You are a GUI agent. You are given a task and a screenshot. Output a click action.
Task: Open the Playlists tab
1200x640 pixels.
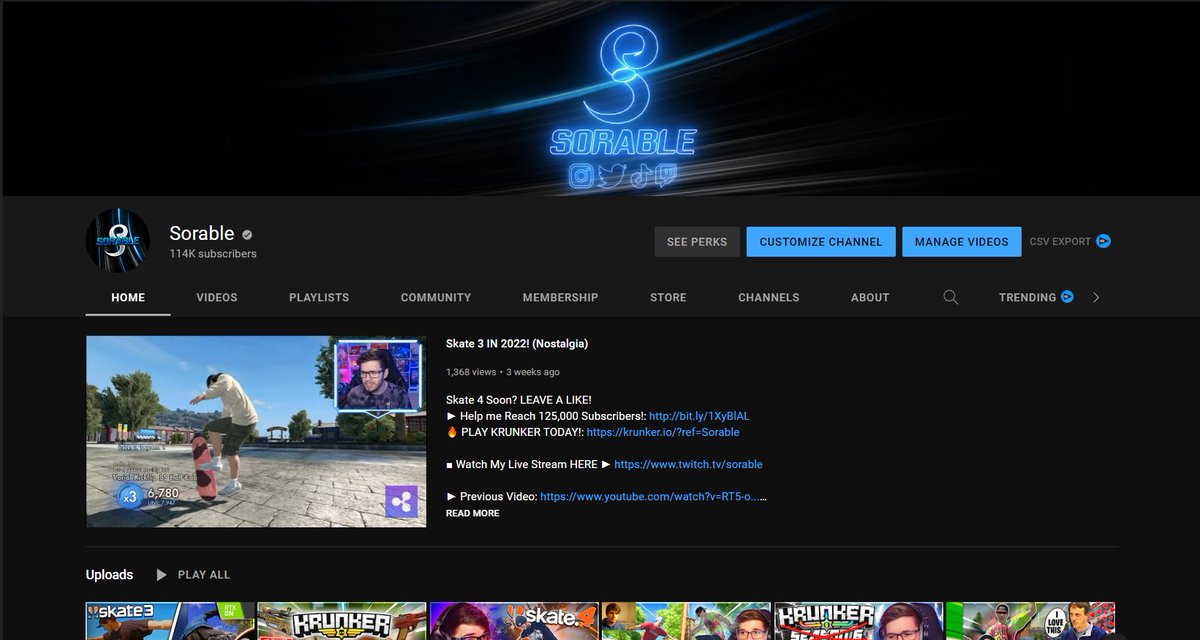click(319, 297)
